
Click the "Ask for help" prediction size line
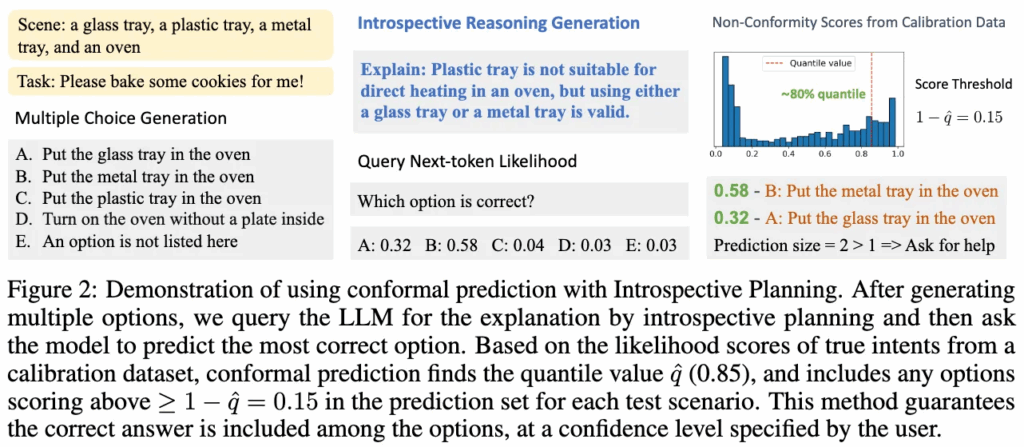point(853,245)
